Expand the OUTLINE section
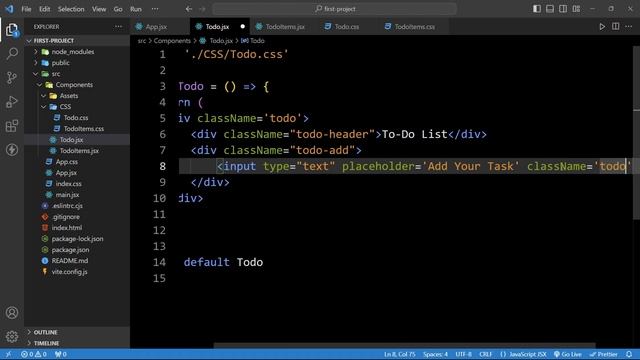The height and width of the screenshot is (360, 640). pyautogui.click(x=77, y=332)
